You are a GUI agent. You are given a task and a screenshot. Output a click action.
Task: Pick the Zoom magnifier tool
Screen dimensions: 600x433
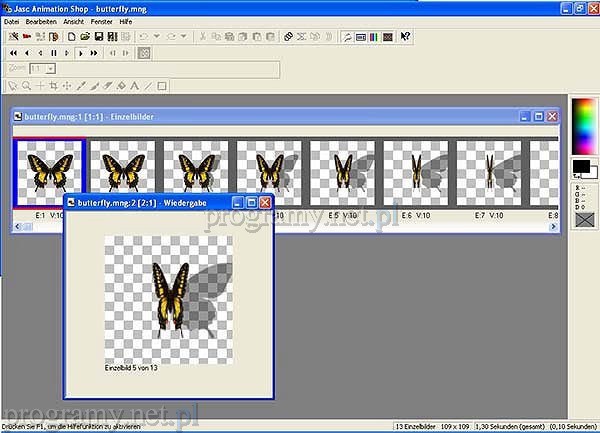tap(26, 85)
